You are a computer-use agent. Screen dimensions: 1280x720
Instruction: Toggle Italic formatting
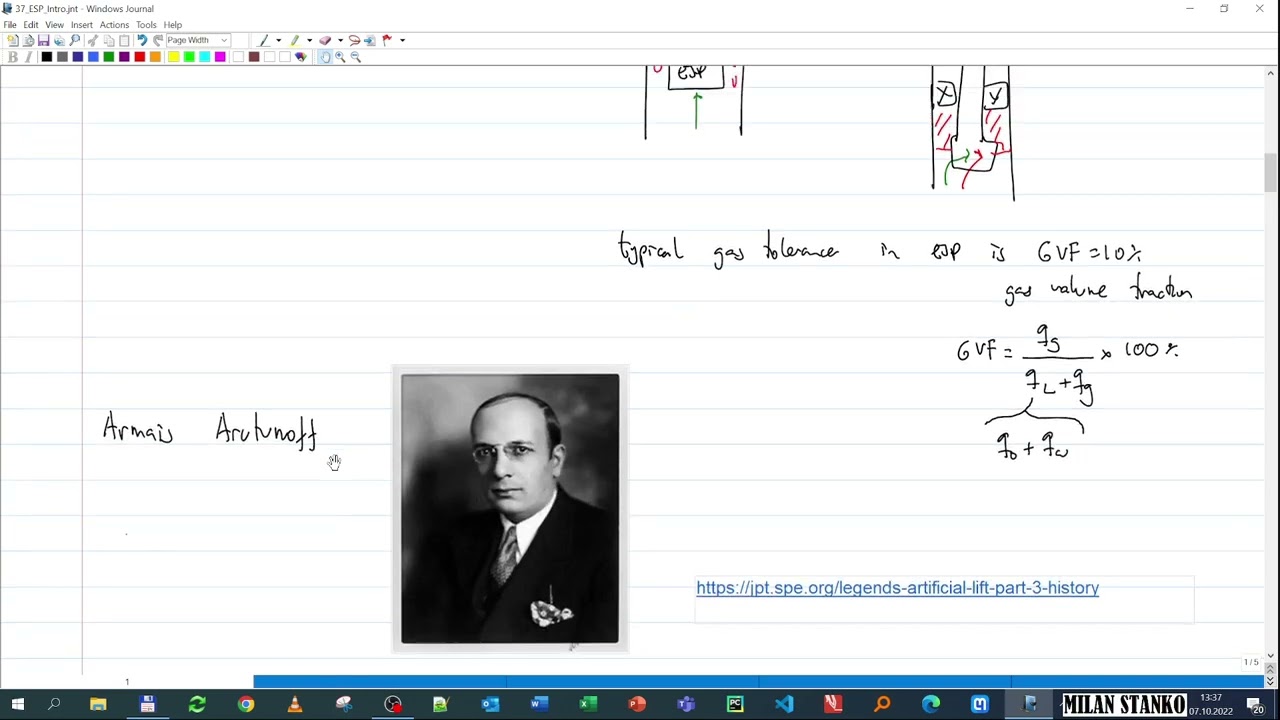pyautogui.click(x=28, y=57)
